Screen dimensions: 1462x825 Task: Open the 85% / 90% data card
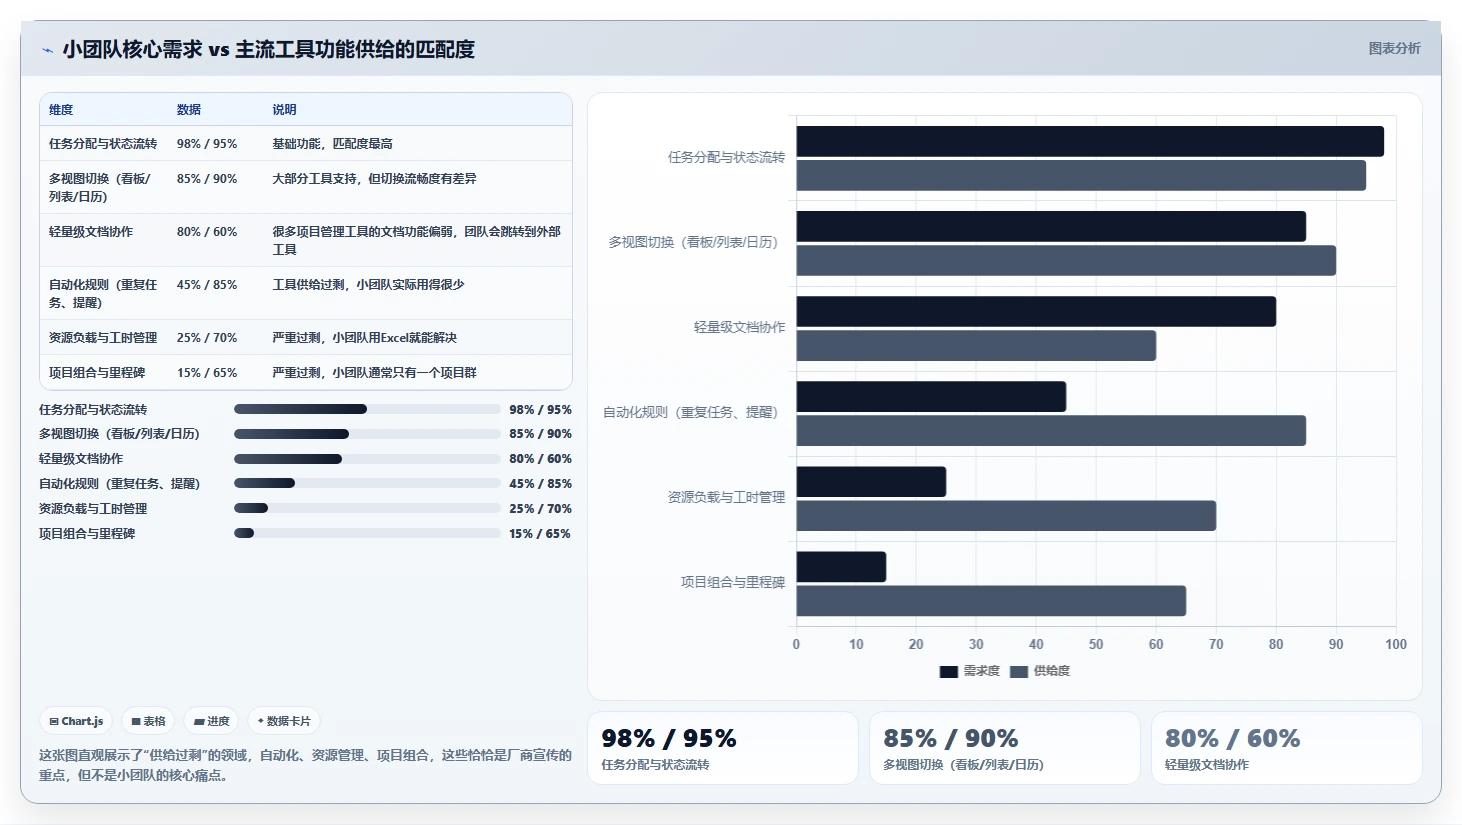coord(1005,748)
